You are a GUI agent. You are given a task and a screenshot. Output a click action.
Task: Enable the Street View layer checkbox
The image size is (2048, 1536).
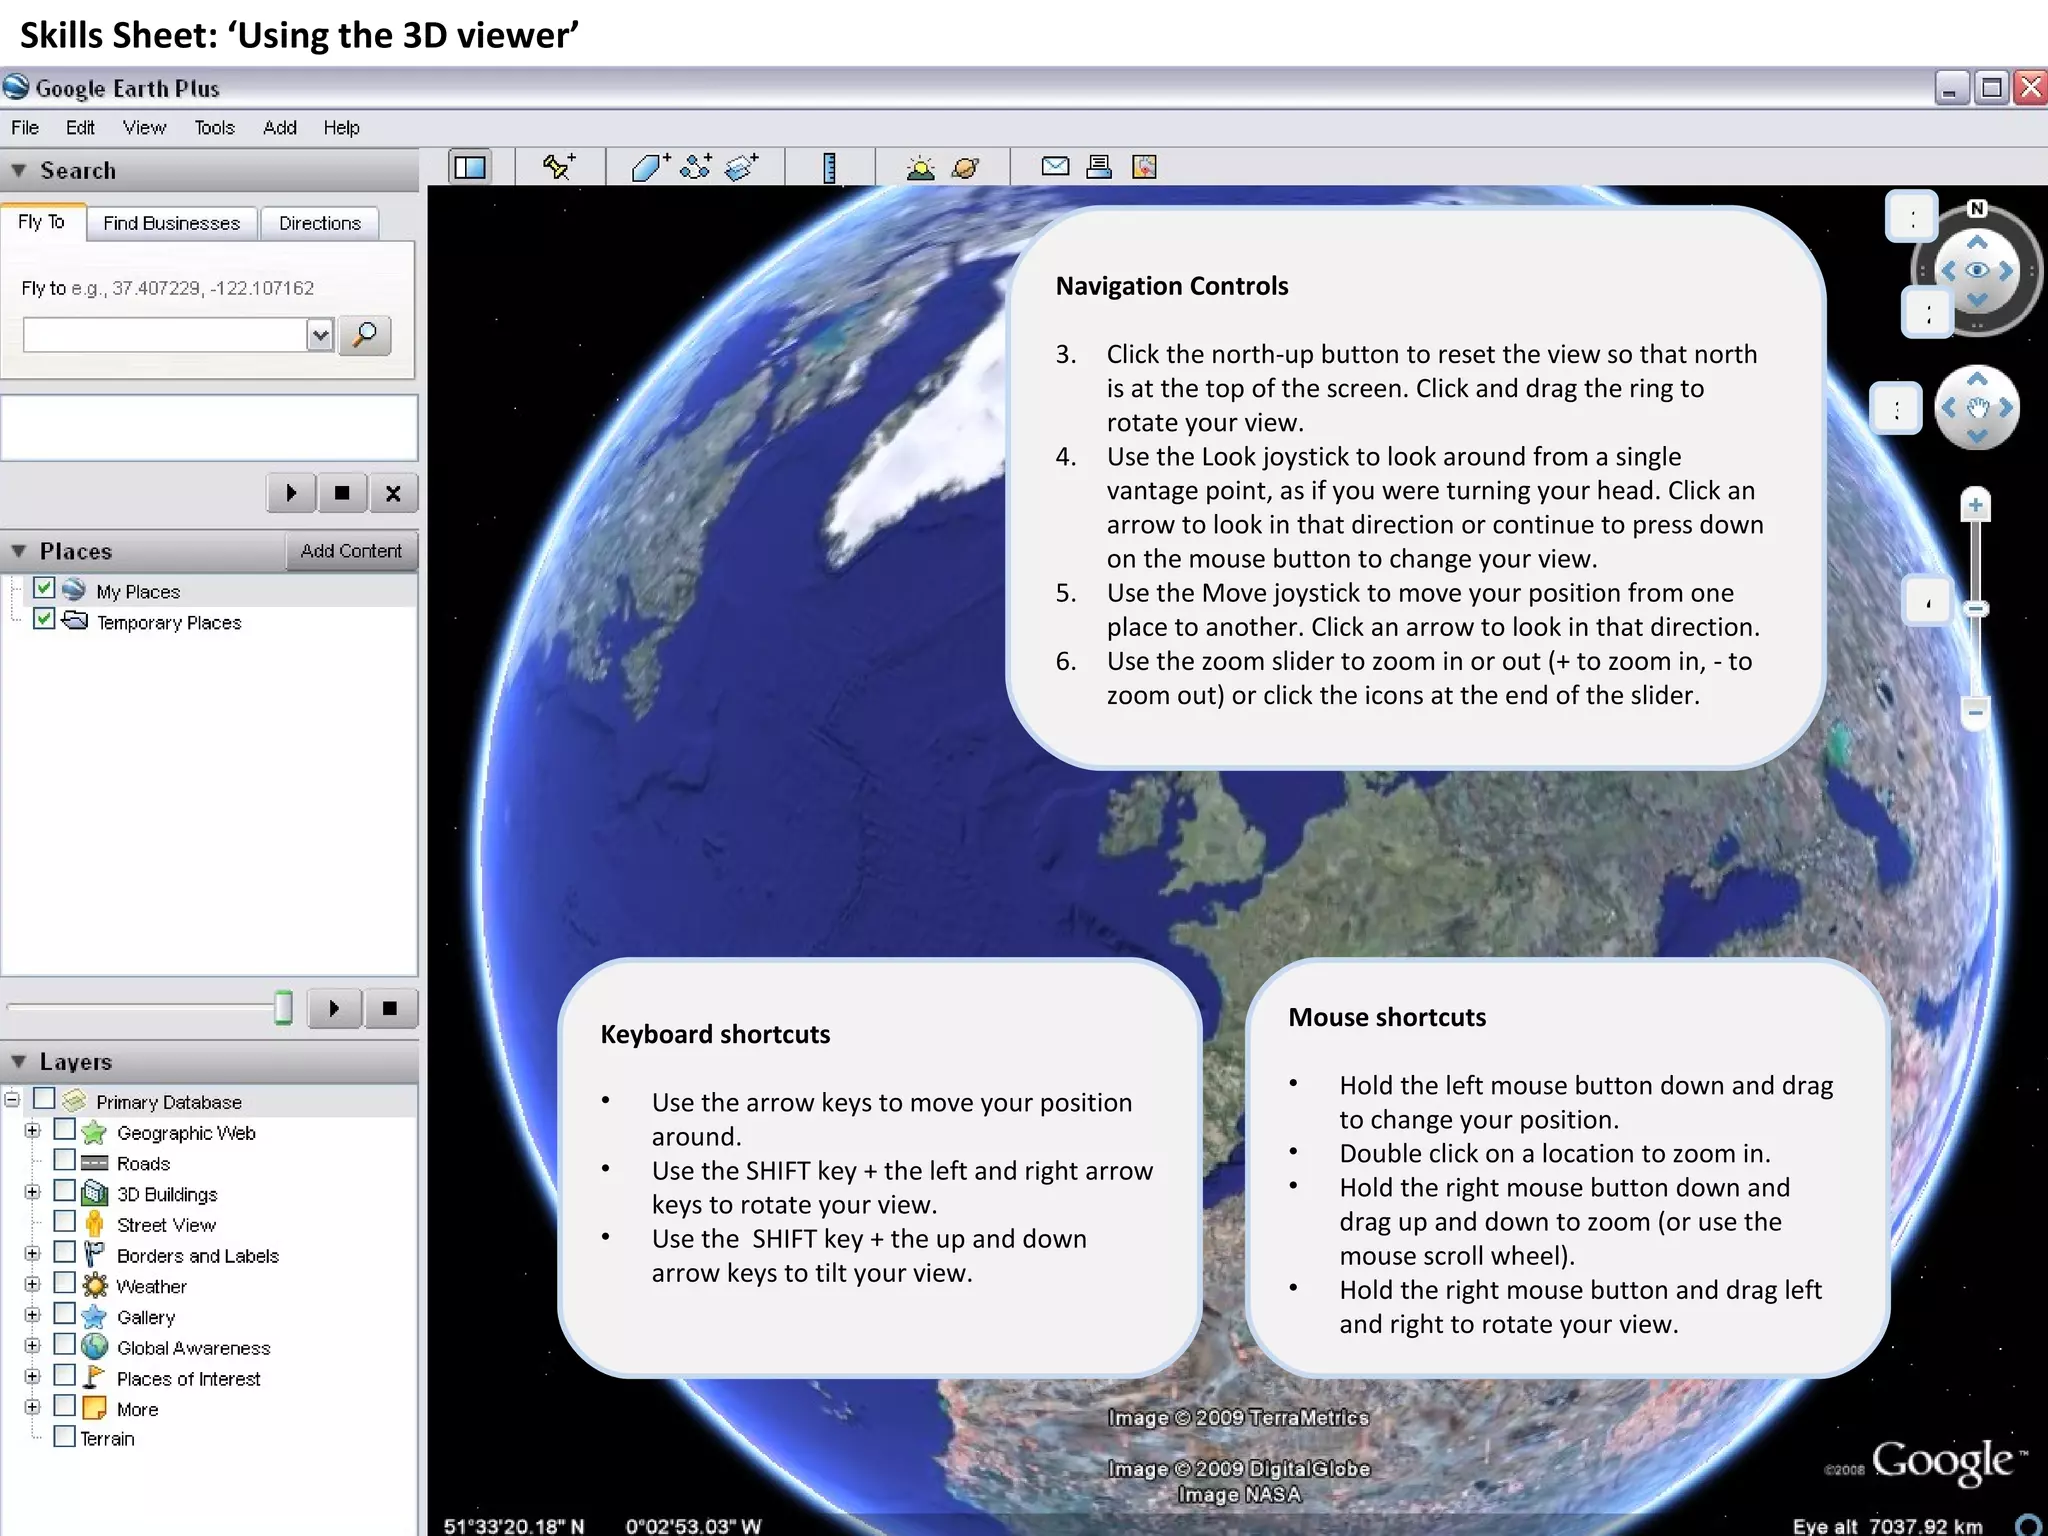(65, 1221)
